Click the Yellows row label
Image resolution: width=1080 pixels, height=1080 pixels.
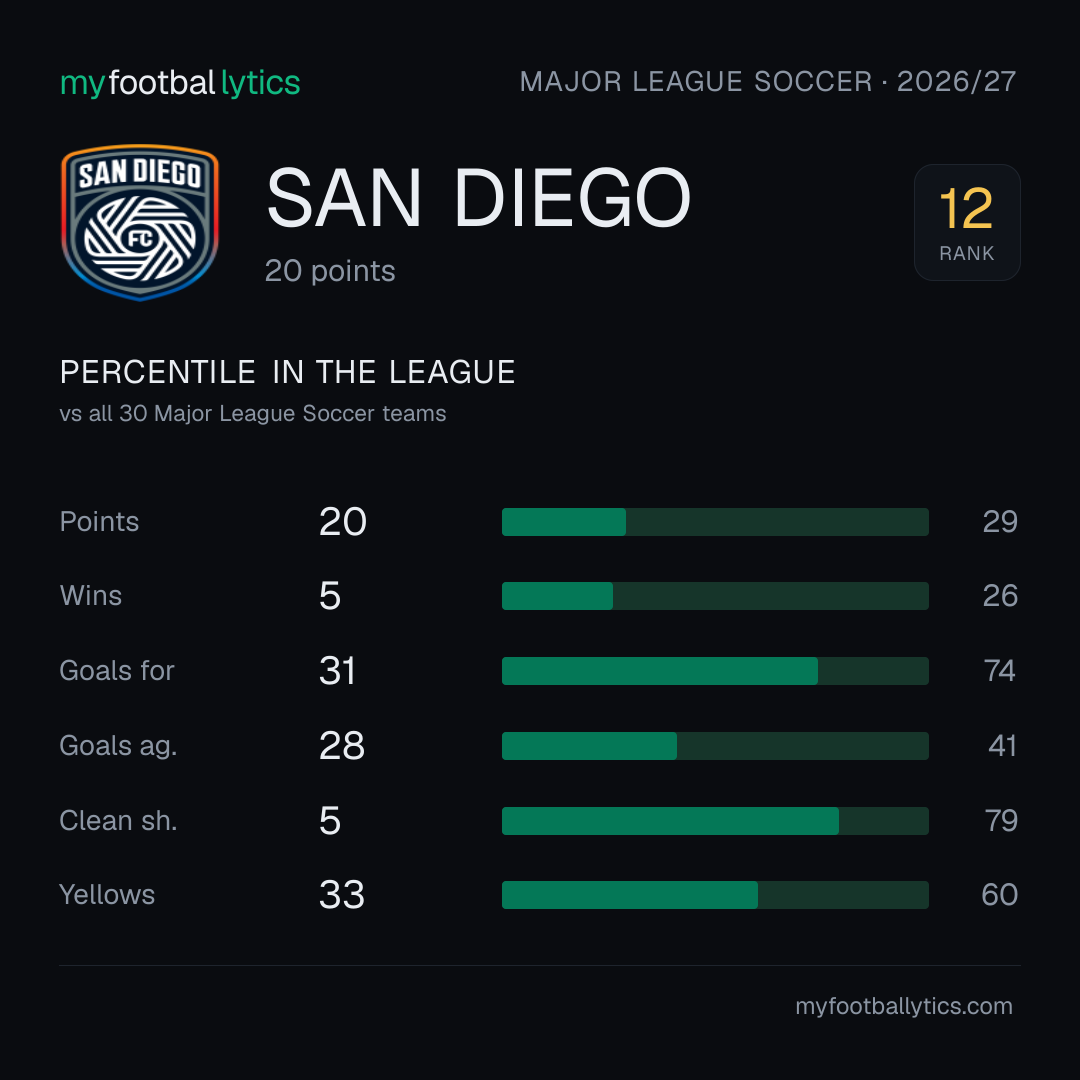pos(107,895)
